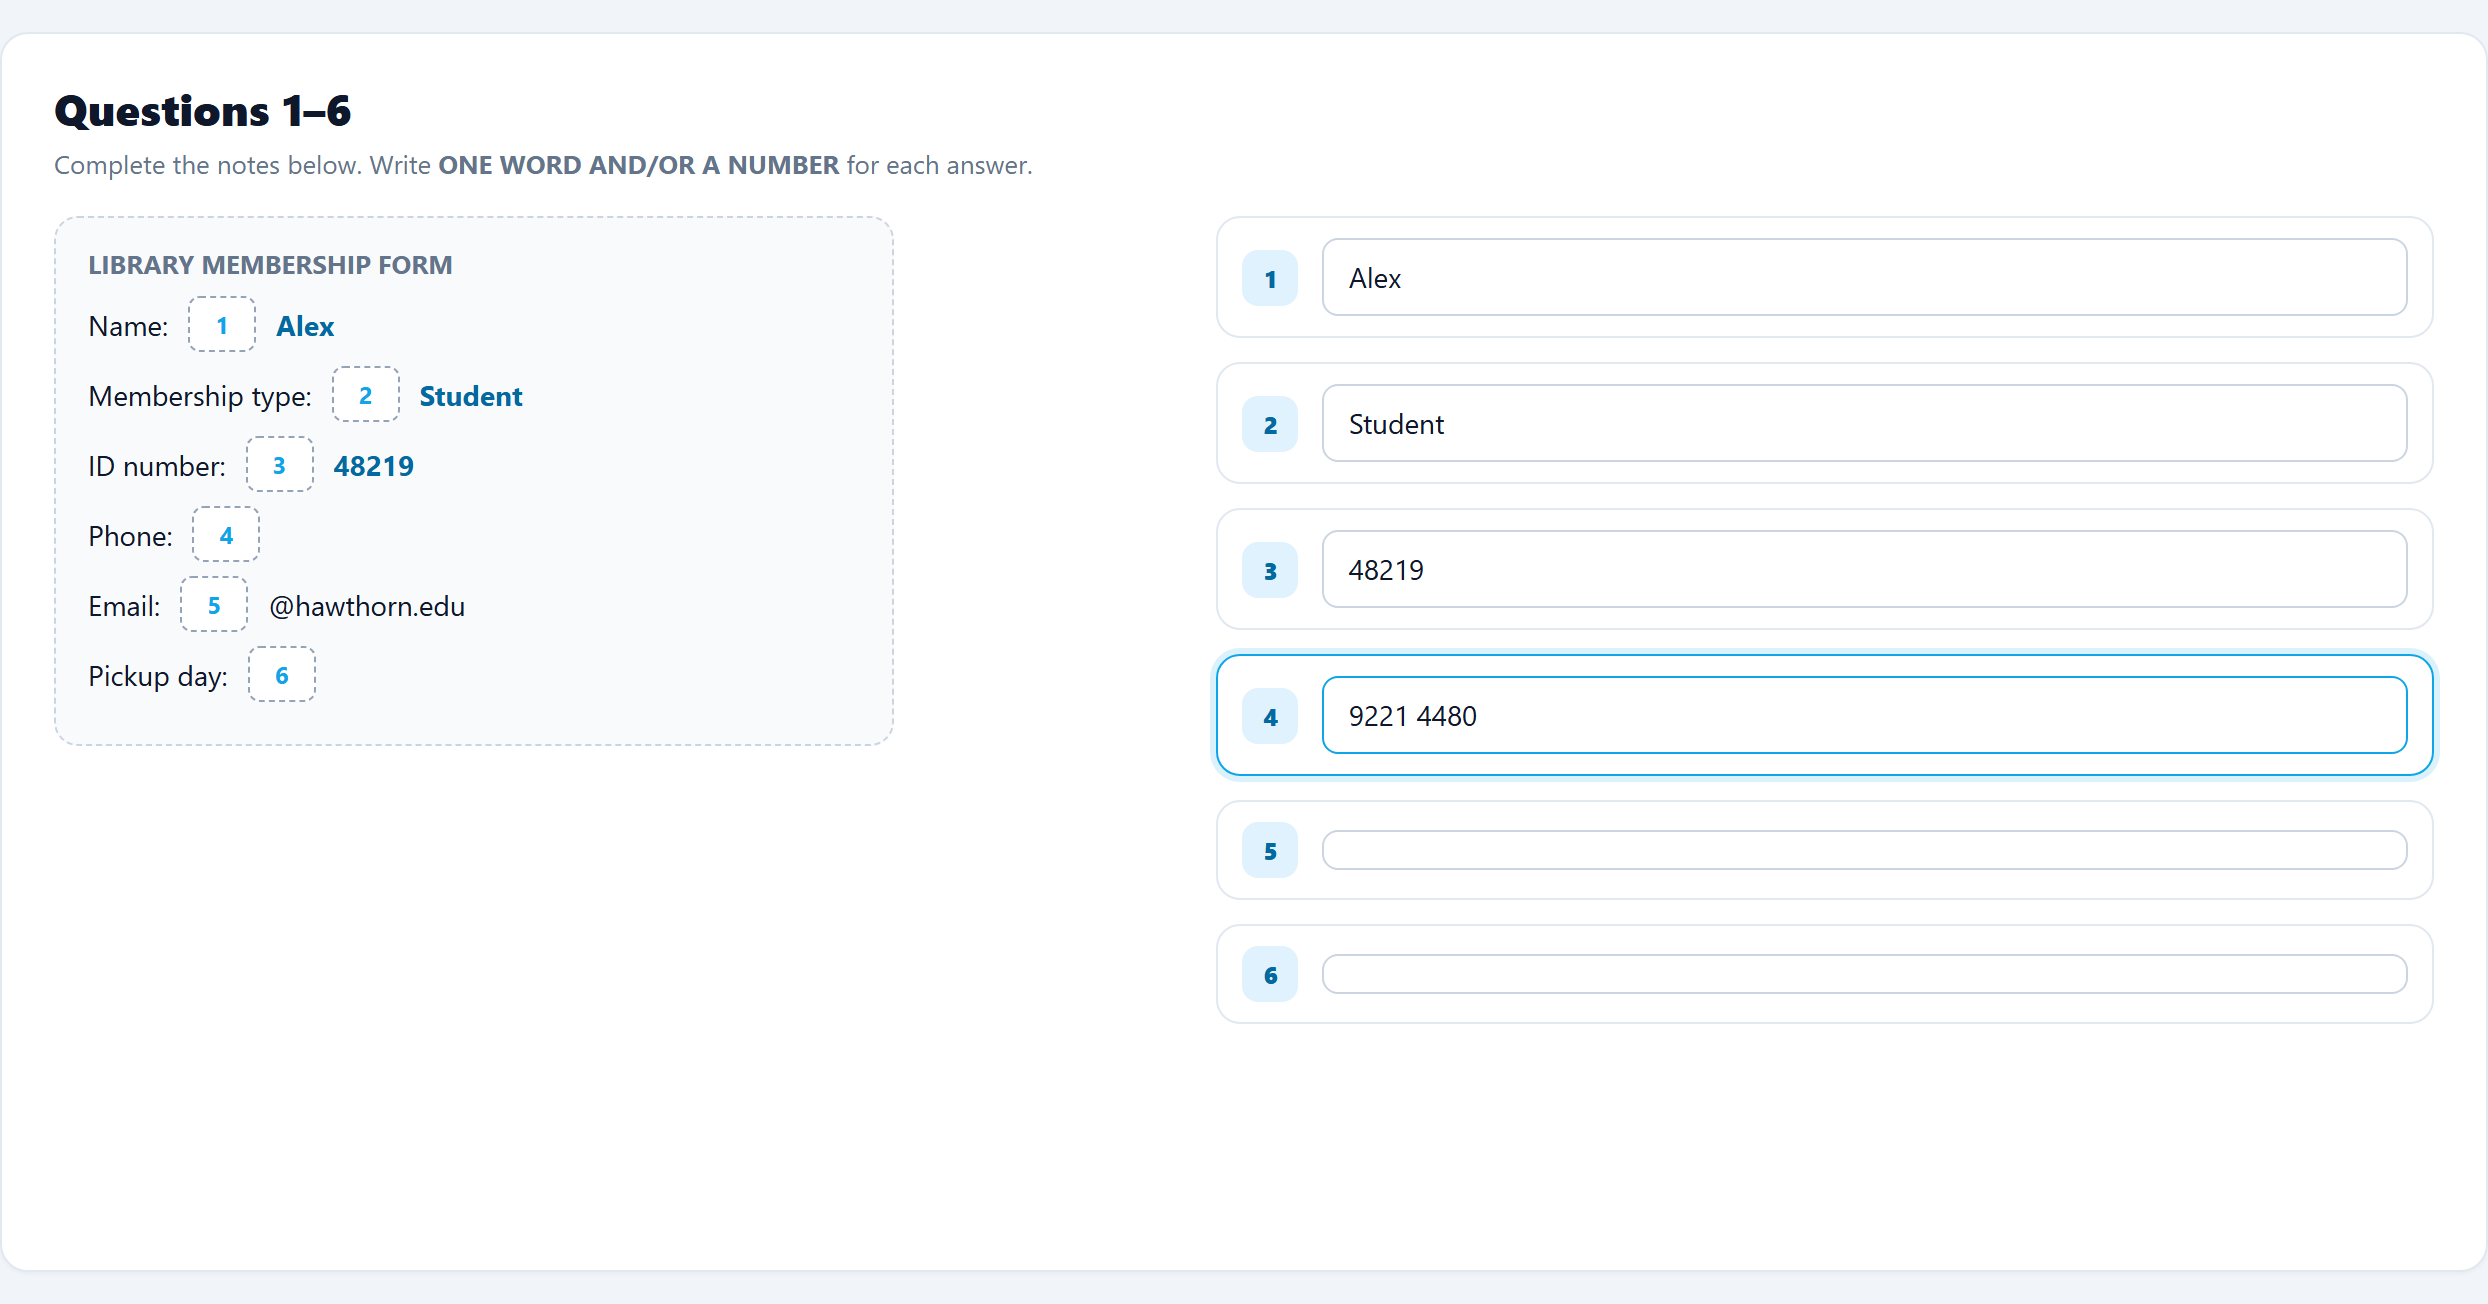Click the blue number 1 badge in answers

pos(1270,278)
